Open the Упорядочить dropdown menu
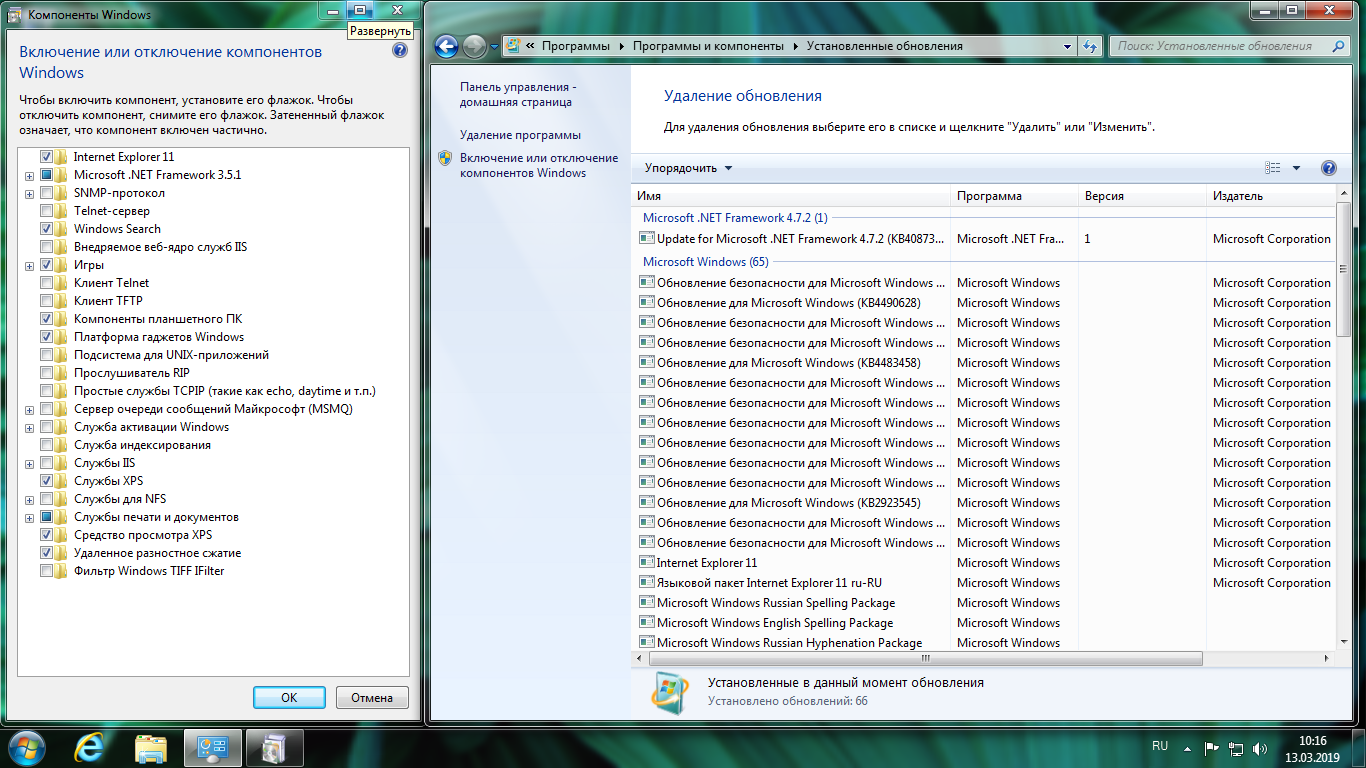1366x768 pixels. pos(689,168)
